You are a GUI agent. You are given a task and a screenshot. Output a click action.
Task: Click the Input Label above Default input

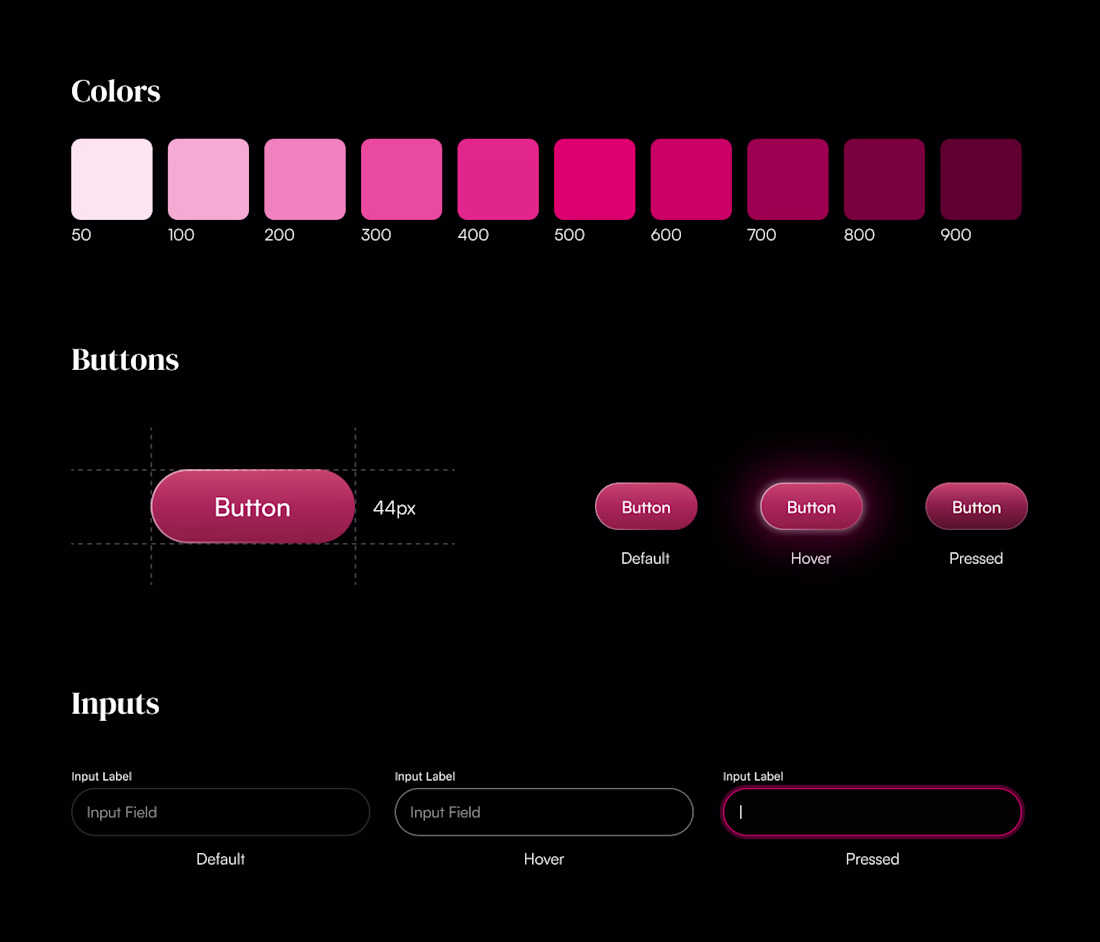[101, 776]
